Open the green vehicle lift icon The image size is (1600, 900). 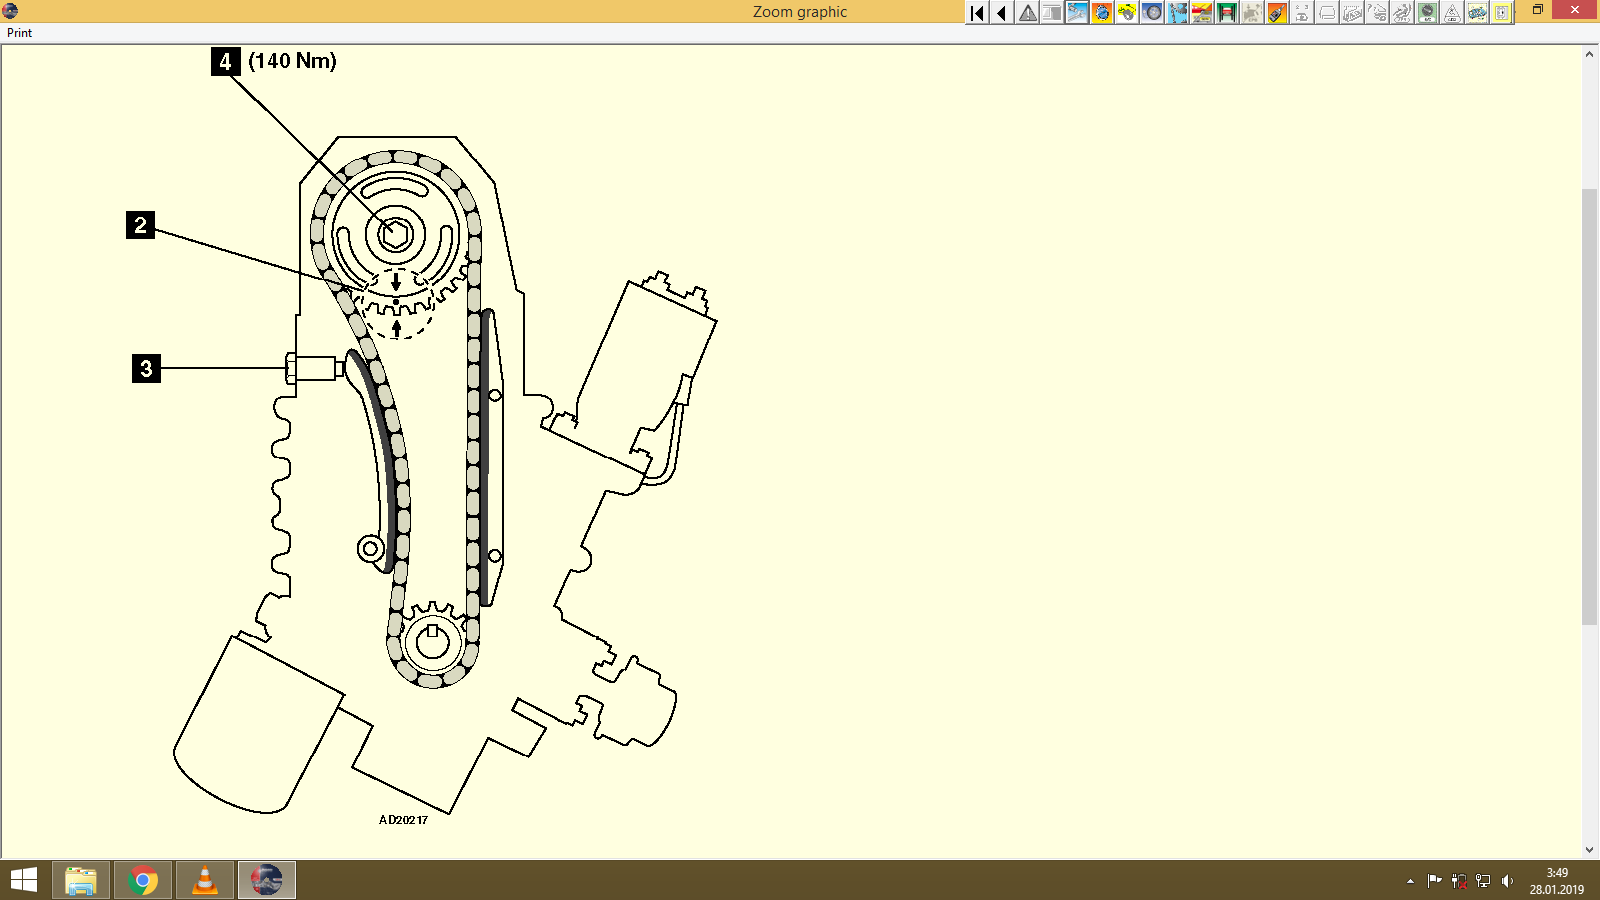(x=1226, y=13)
